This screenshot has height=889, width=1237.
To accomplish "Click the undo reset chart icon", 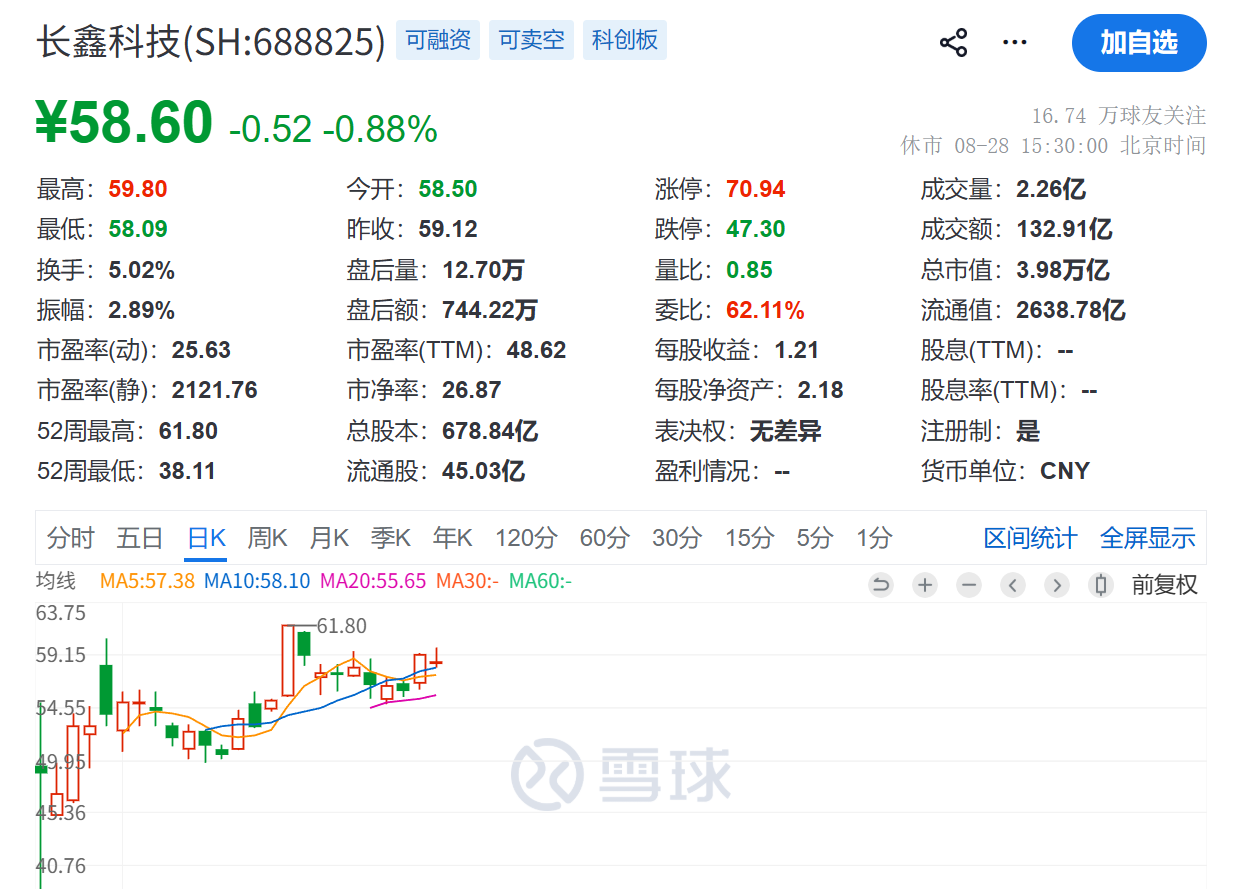I will tap(881, 585).
